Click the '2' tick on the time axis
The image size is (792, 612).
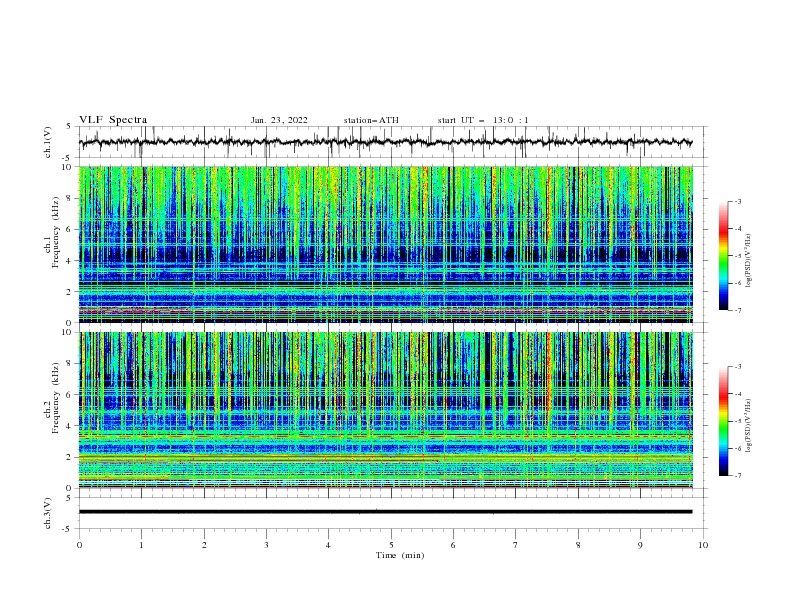[204, 545]
